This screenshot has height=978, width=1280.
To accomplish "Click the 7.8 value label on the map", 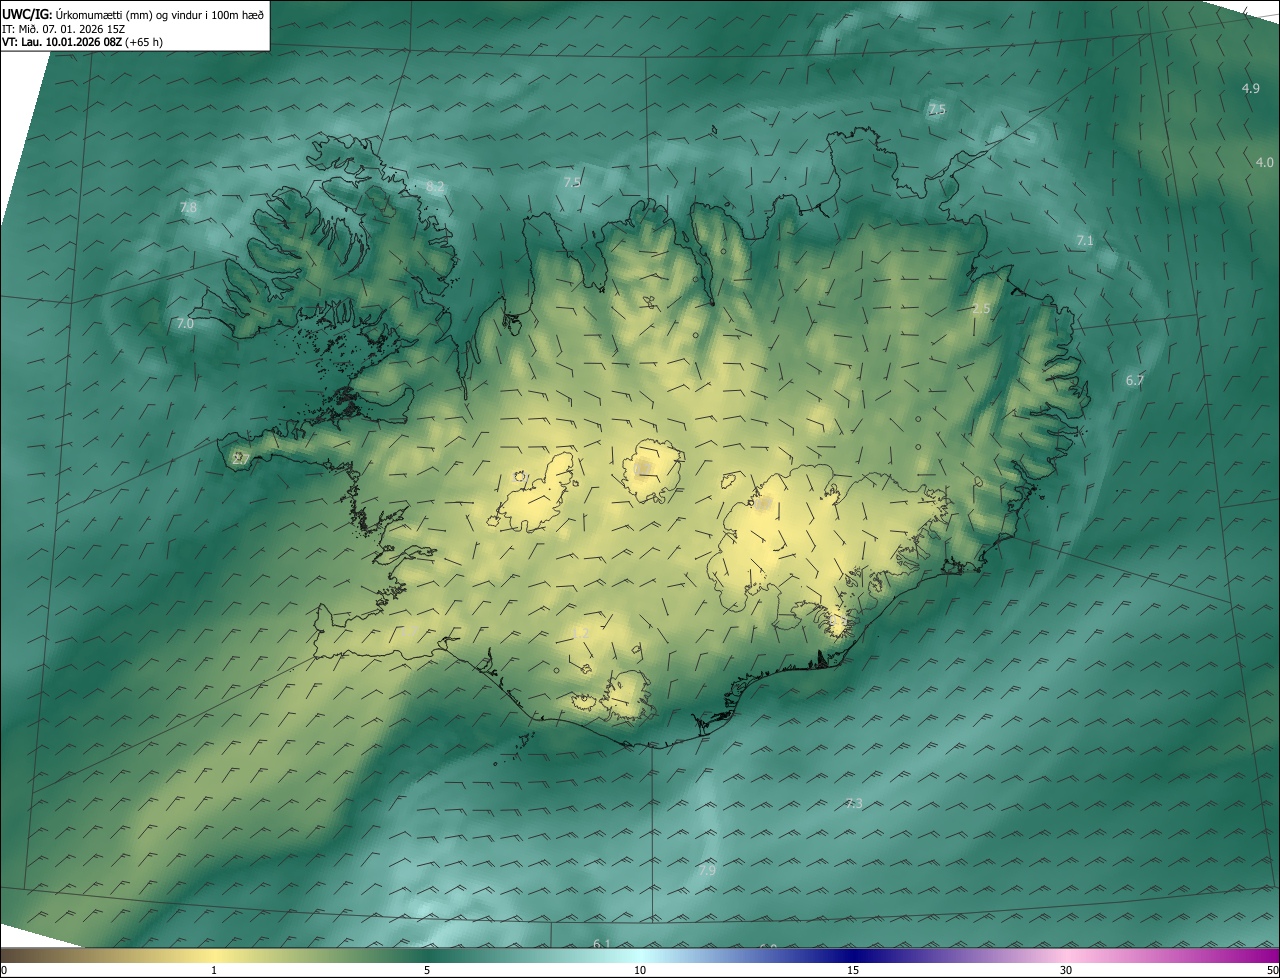I will point(188,207).
